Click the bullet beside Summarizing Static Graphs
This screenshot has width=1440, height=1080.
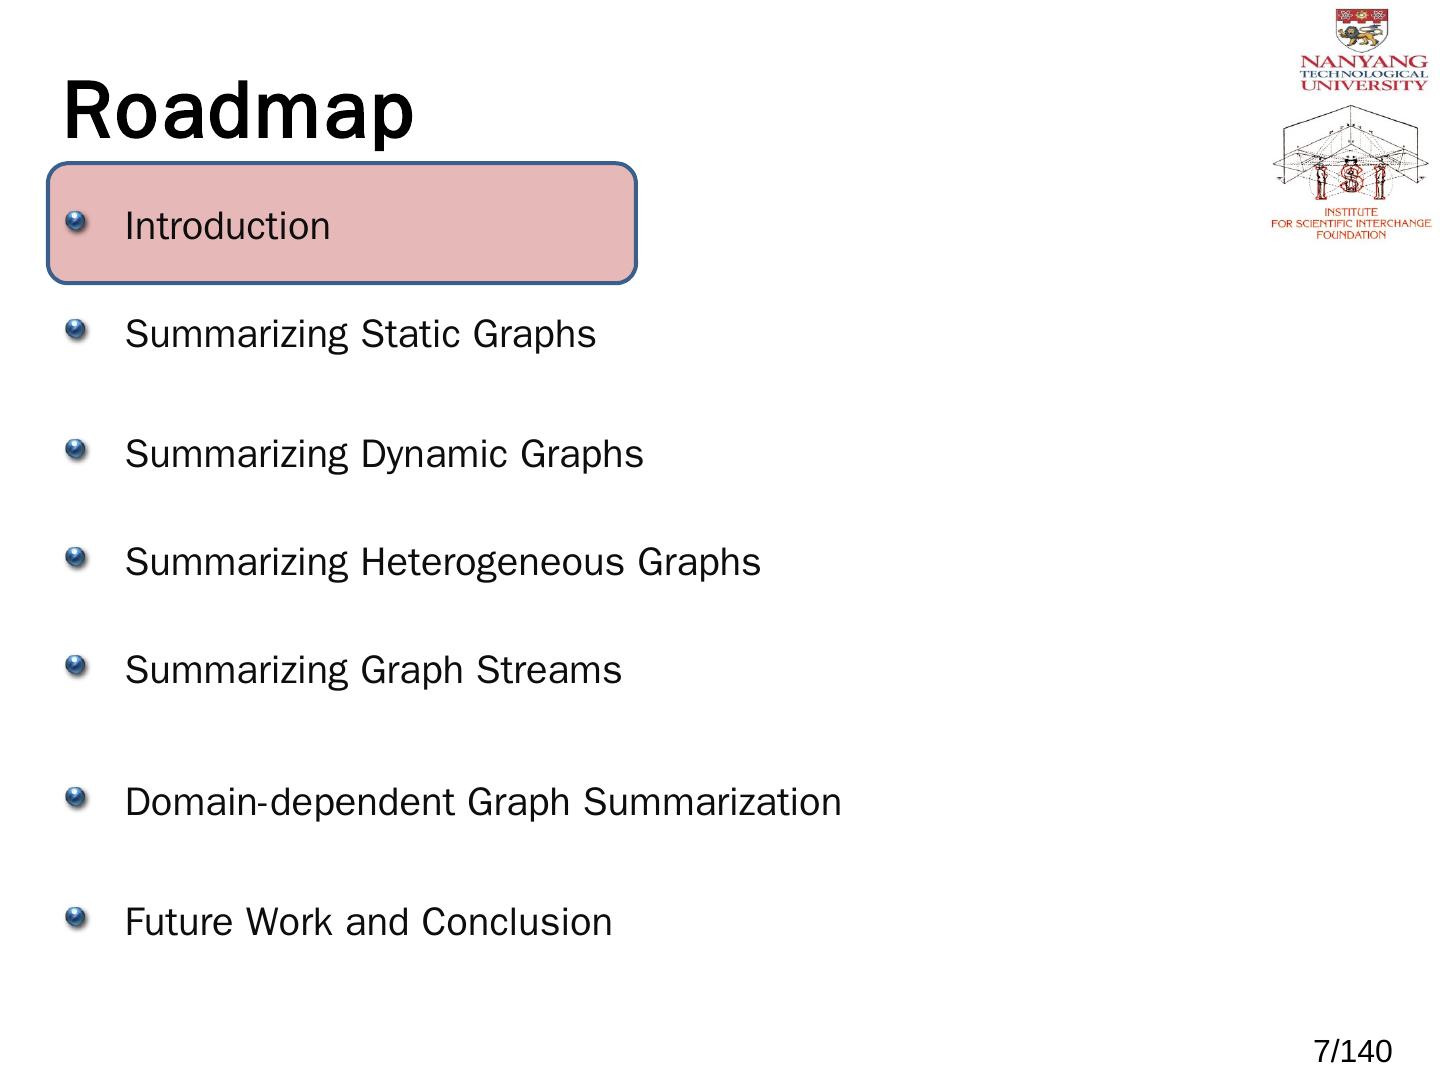pyautogui.click(x=76, y=329)
